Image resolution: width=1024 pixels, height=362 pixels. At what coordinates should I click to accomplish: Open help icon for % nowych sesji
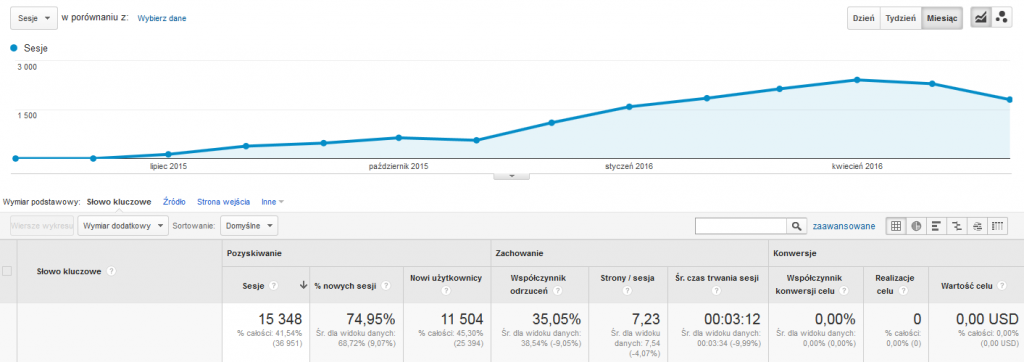[387, 285]
